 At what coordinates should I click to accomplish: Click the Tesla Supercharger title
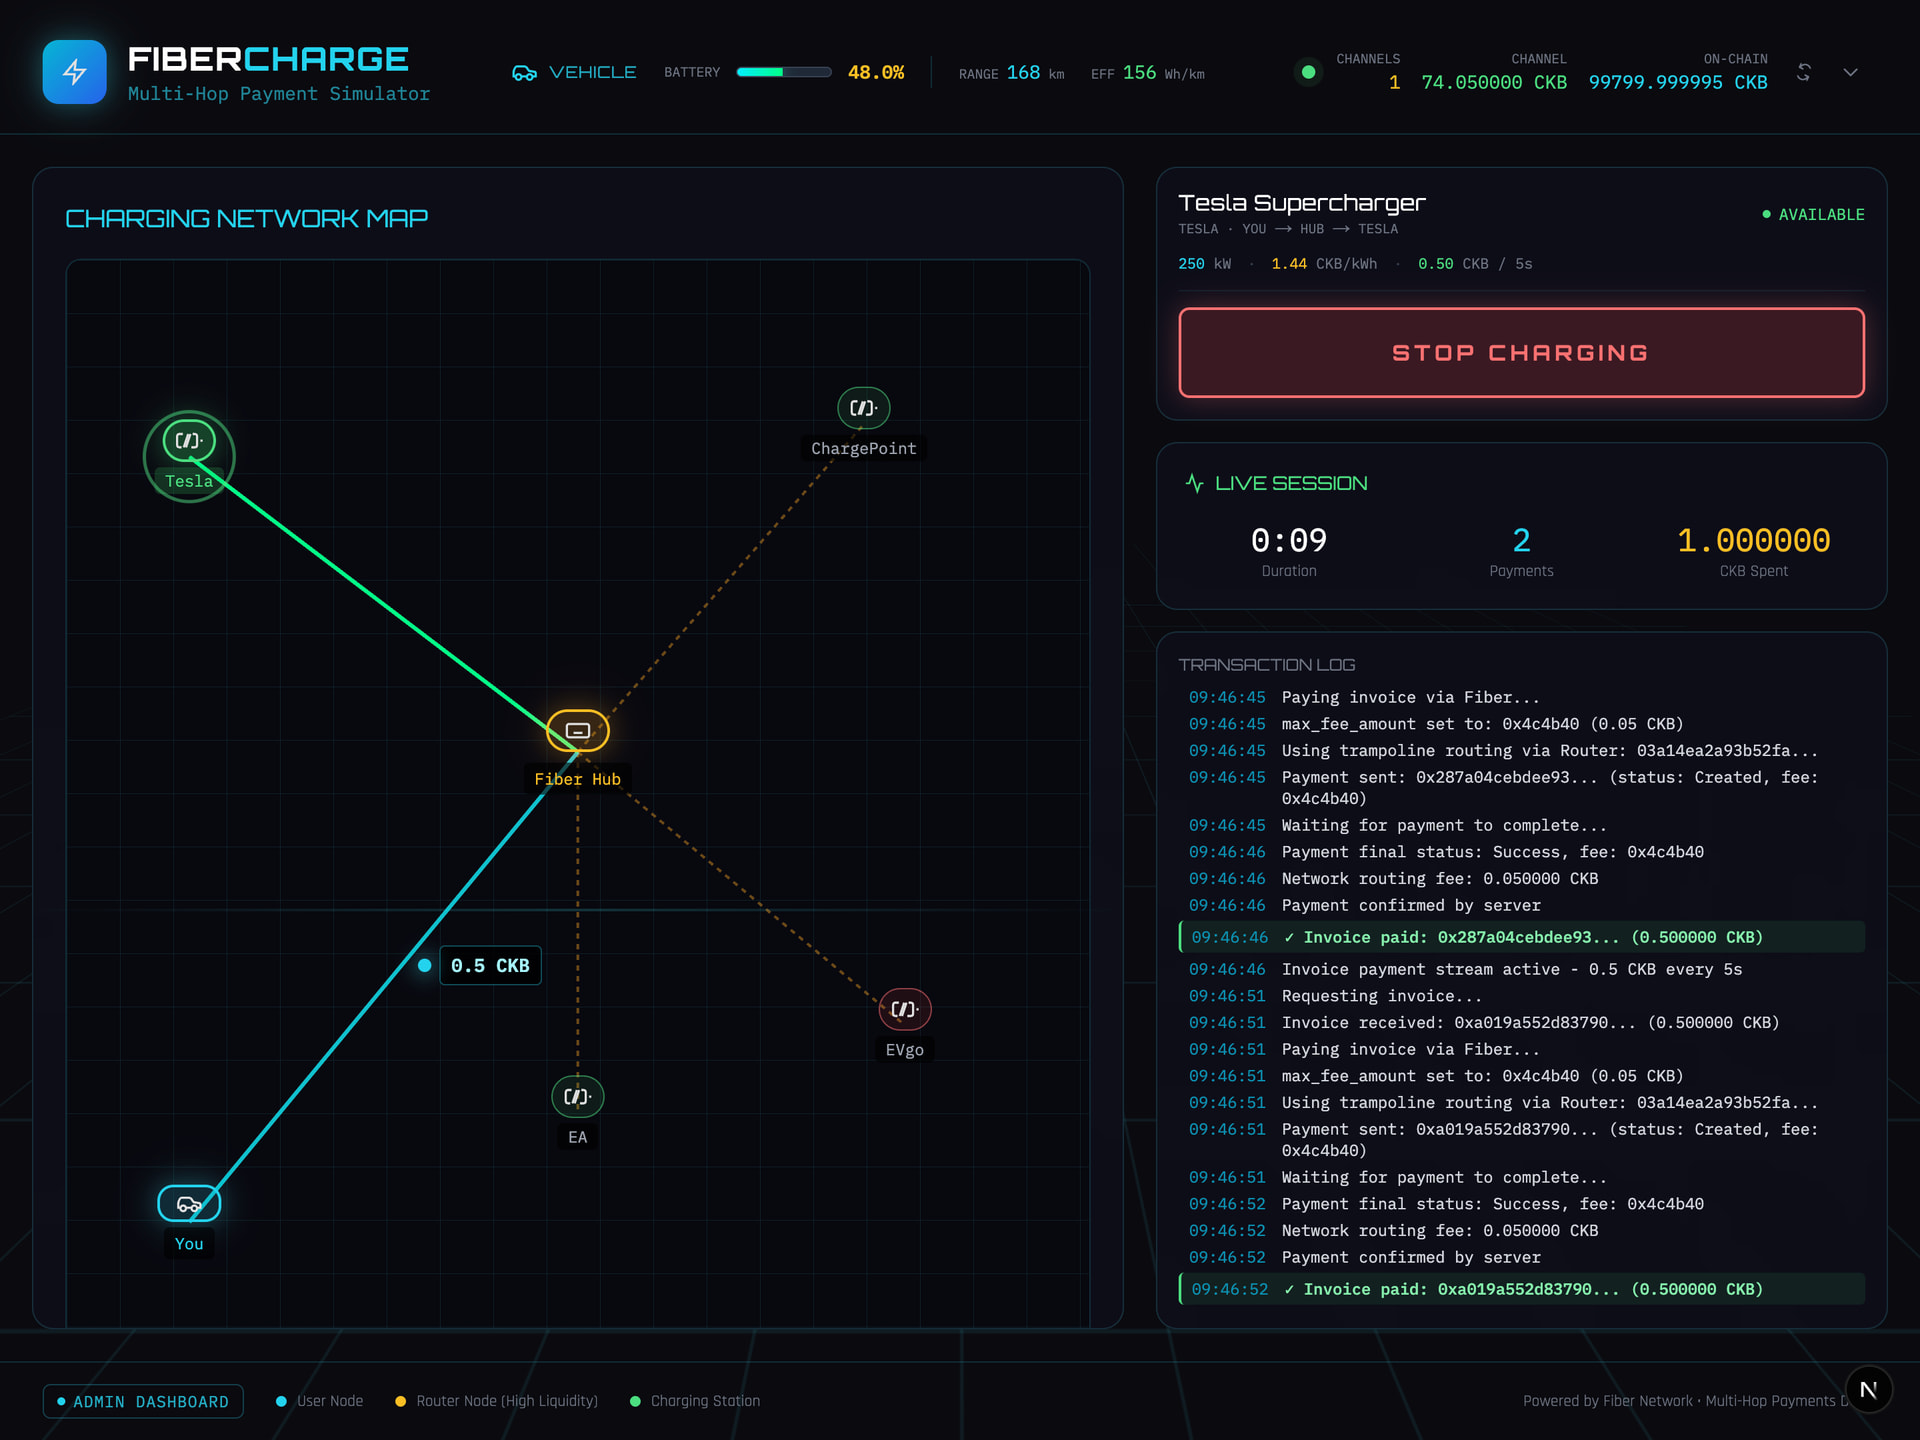(x=1302, y=203)
